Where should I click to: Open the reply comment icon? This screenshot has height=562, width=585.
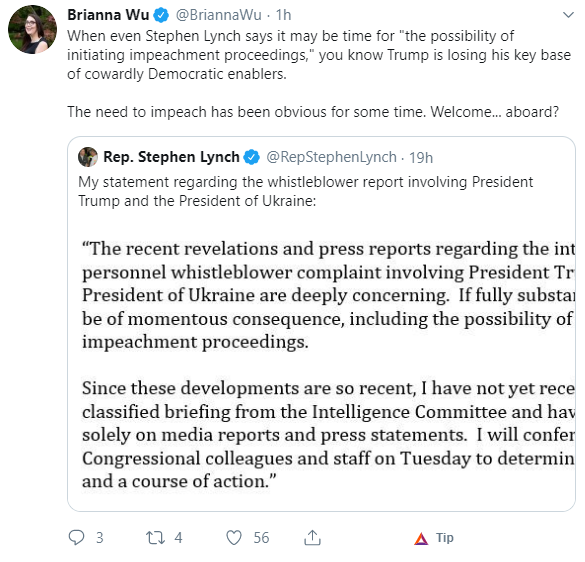pyautogui.click(x=76, y=538)
